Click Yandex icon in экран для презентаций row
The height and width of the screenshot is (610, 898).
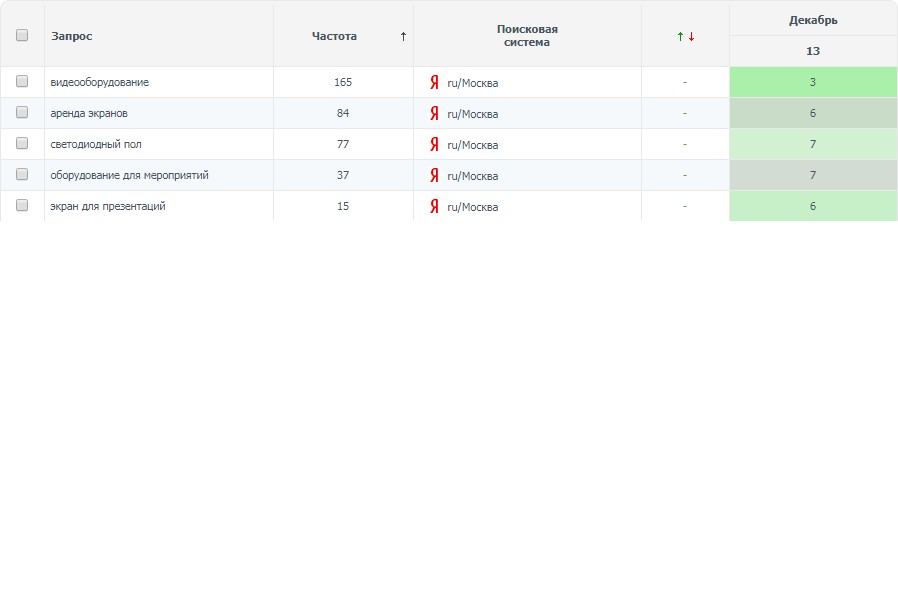coord(434,206)
